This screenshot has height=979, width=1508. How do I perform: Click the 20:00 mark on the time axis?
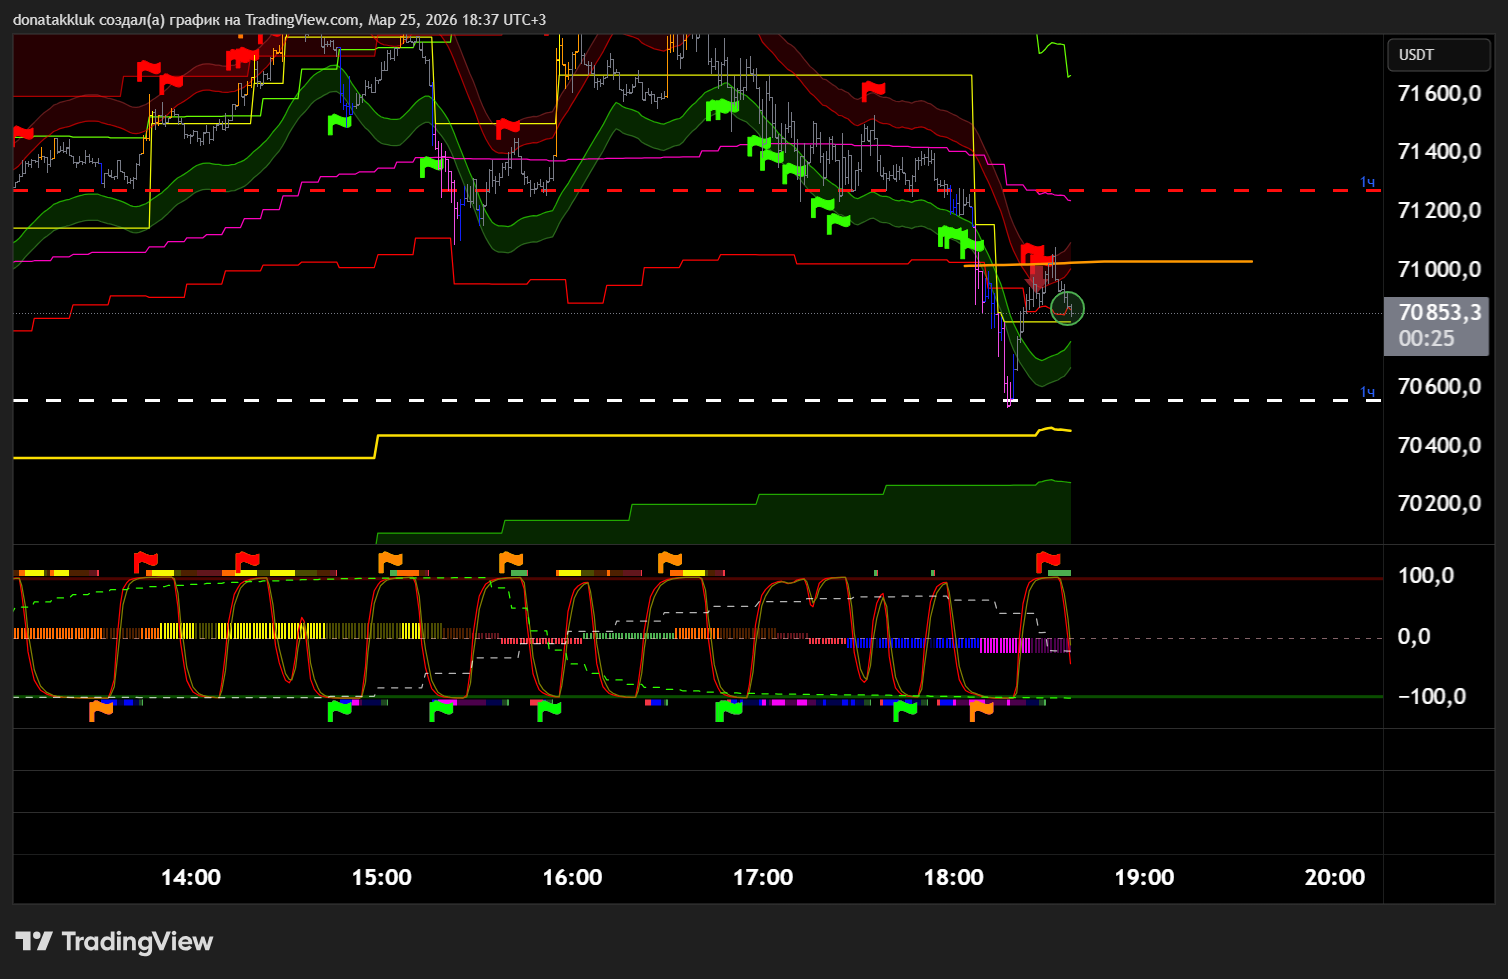point(1334,878)
